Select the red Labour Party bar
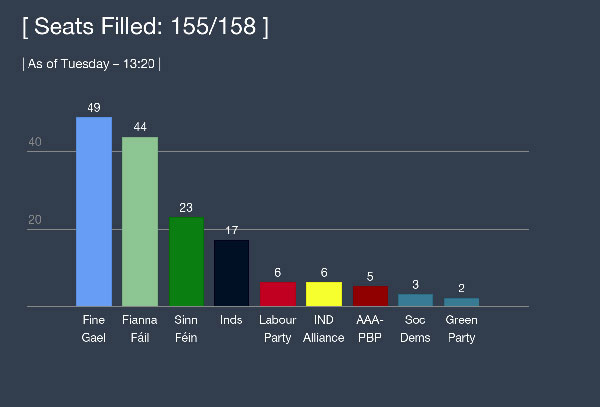 point(277,294)
